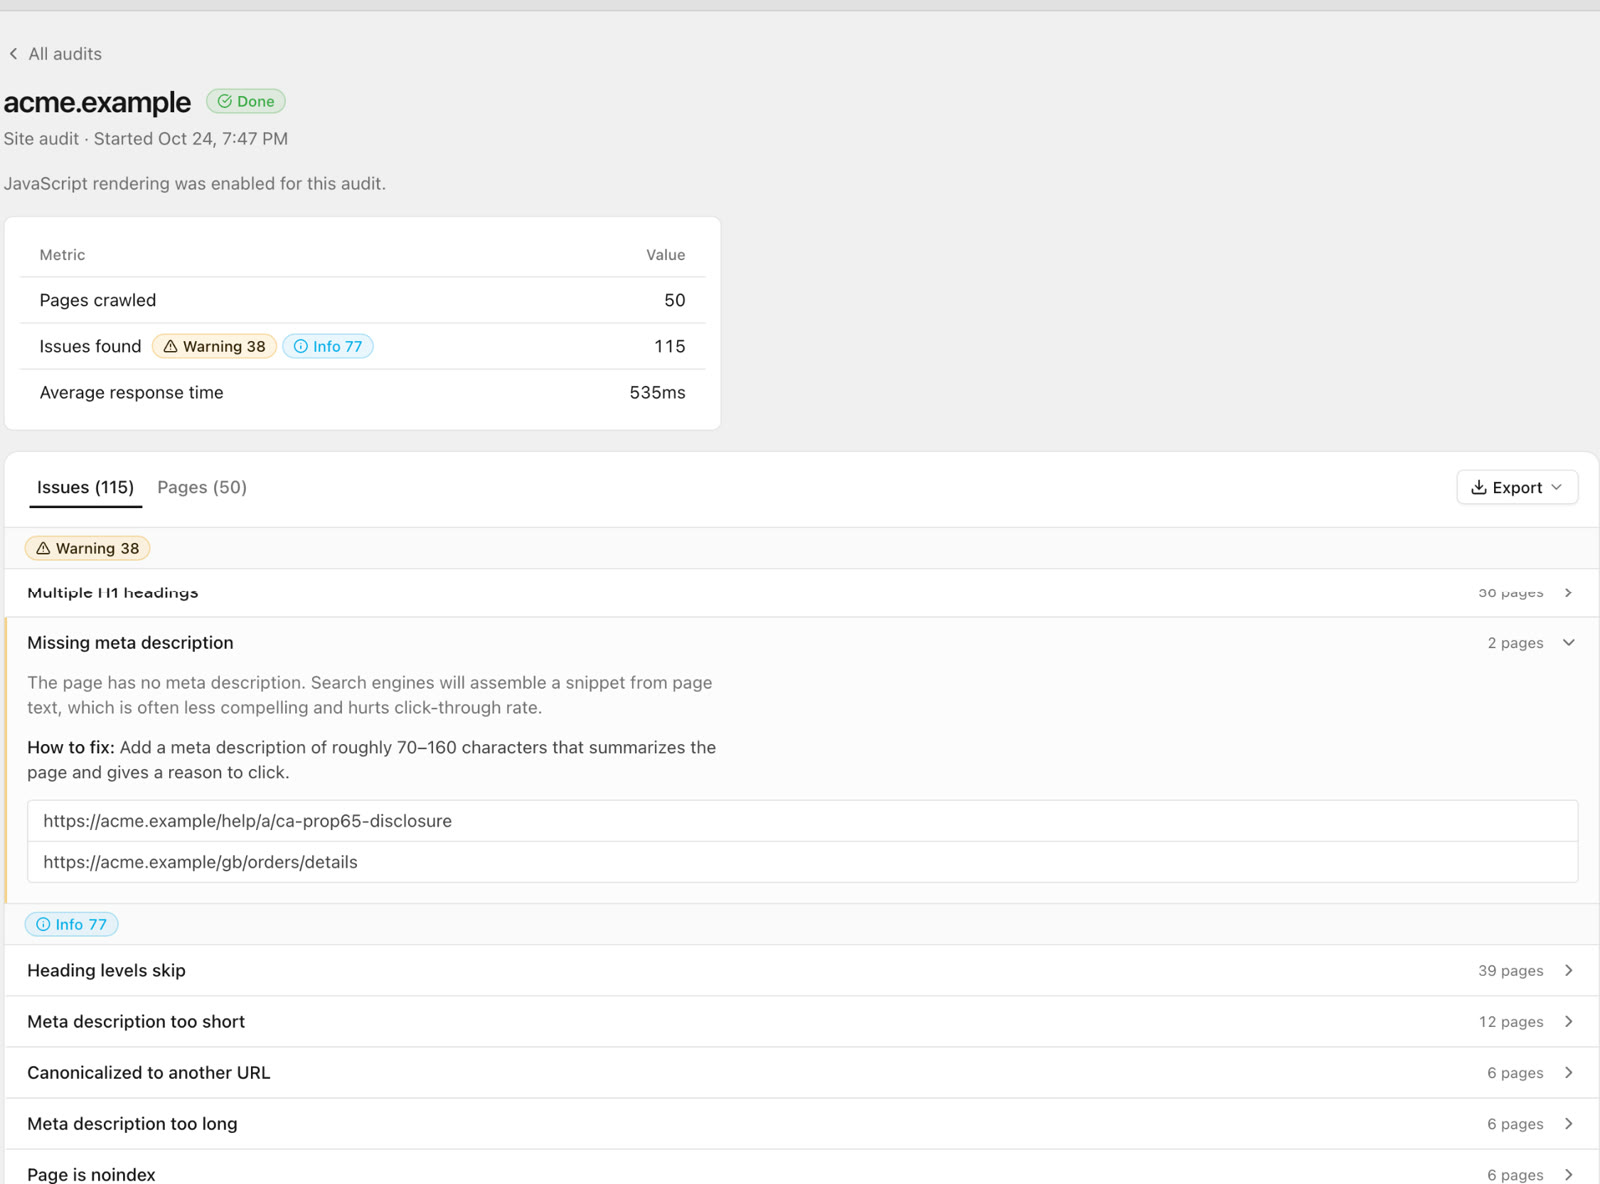The image size is (1600, 1184).
Task: Expand Meta description too long issue
Action: tap(802, 1123)
